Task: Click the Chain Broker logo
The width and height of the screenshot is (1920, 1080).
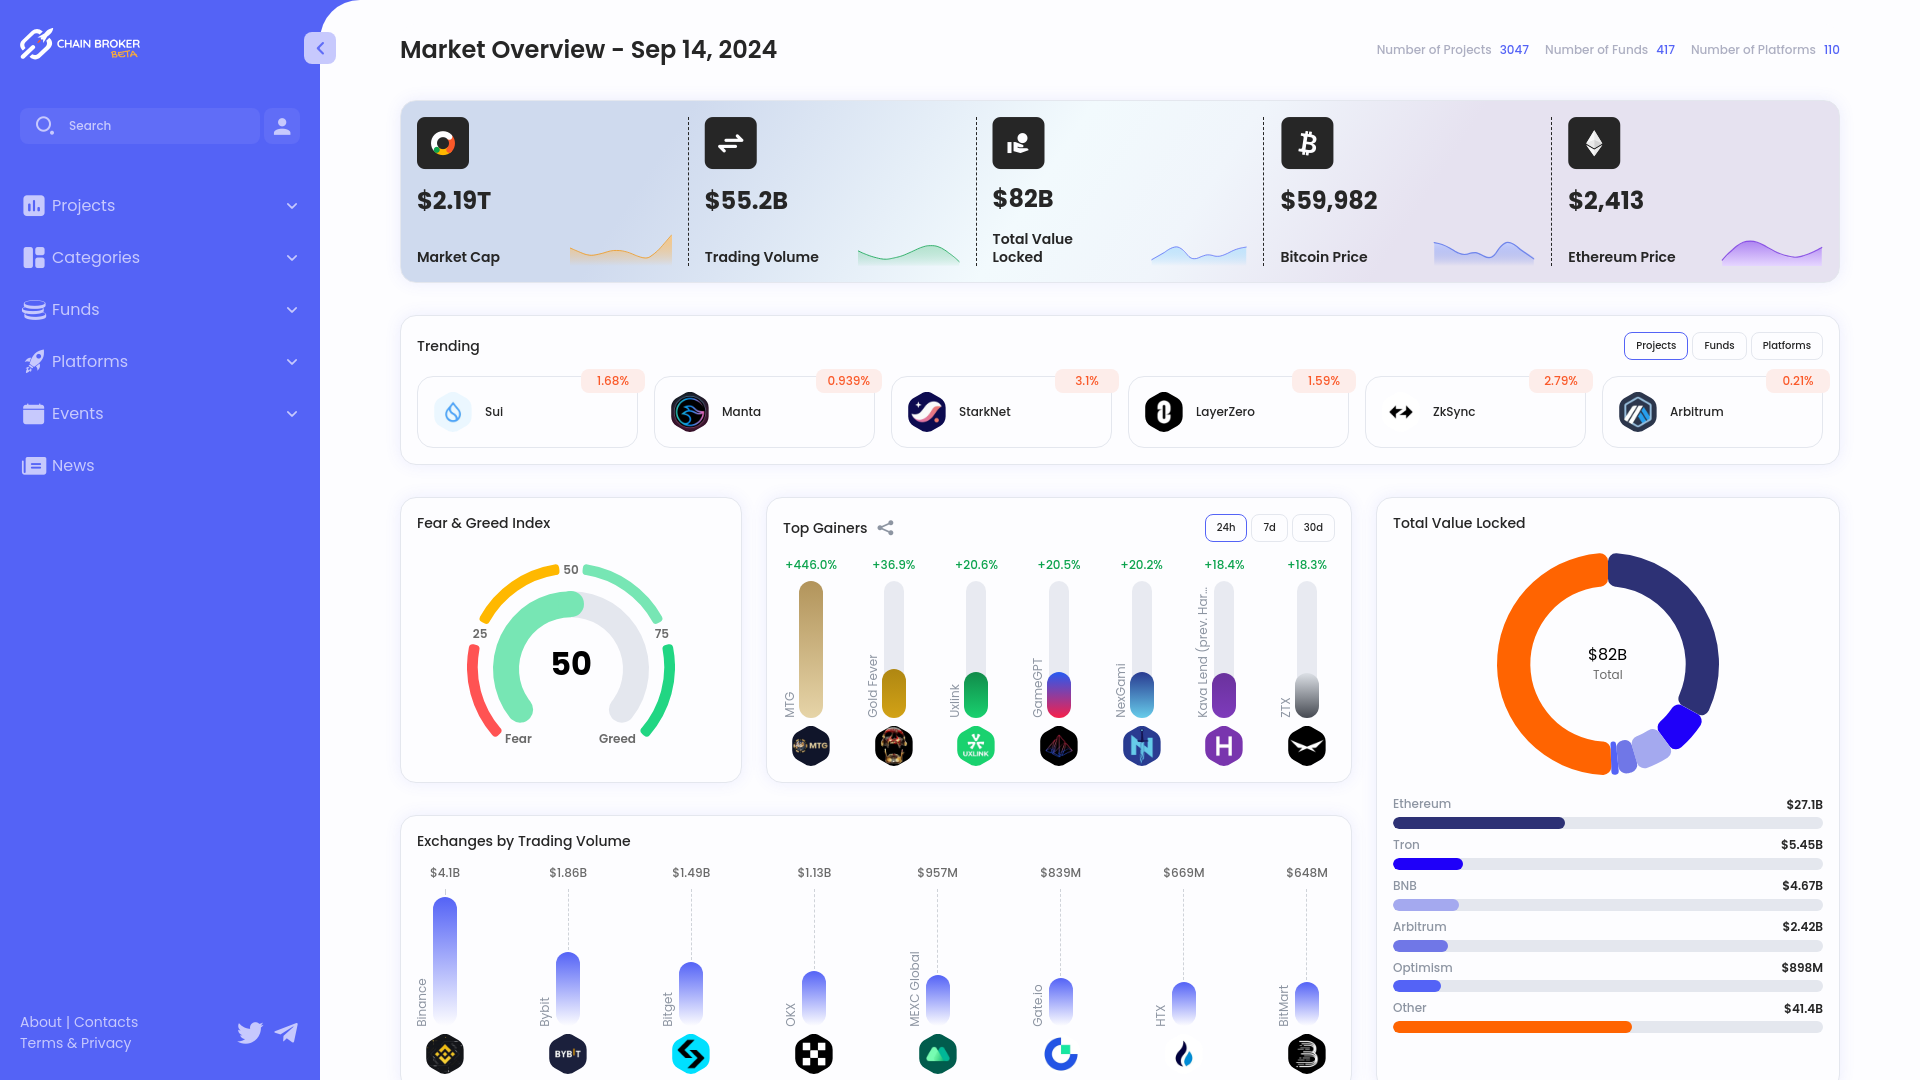Action: pos(80,44)
